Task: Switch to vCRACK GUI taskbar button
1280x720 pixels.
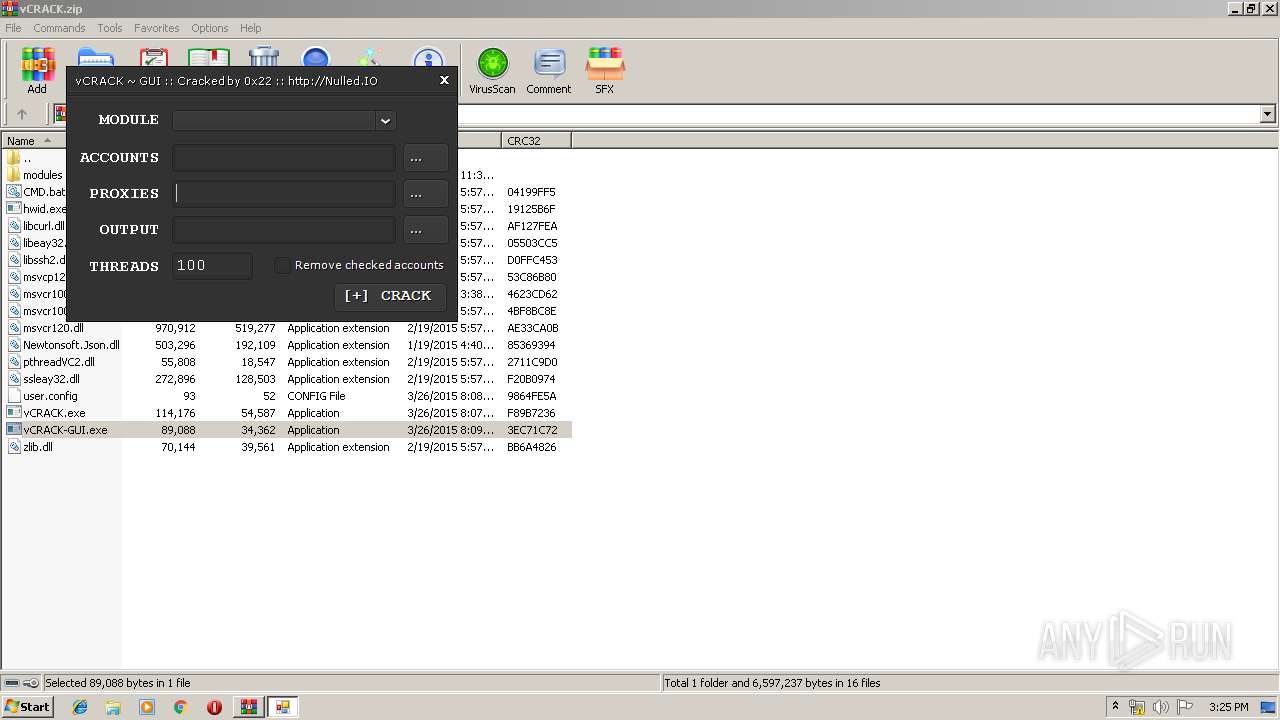Action: (283, 707)
